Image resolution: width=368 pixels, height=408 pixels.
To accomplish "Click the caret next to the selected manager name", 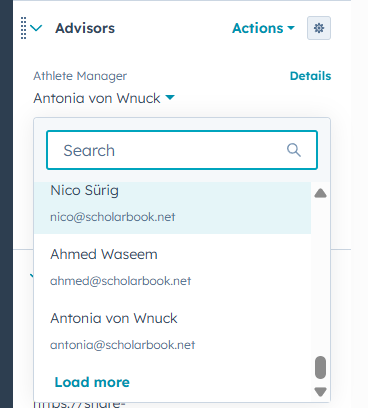I will click(170, 97).
